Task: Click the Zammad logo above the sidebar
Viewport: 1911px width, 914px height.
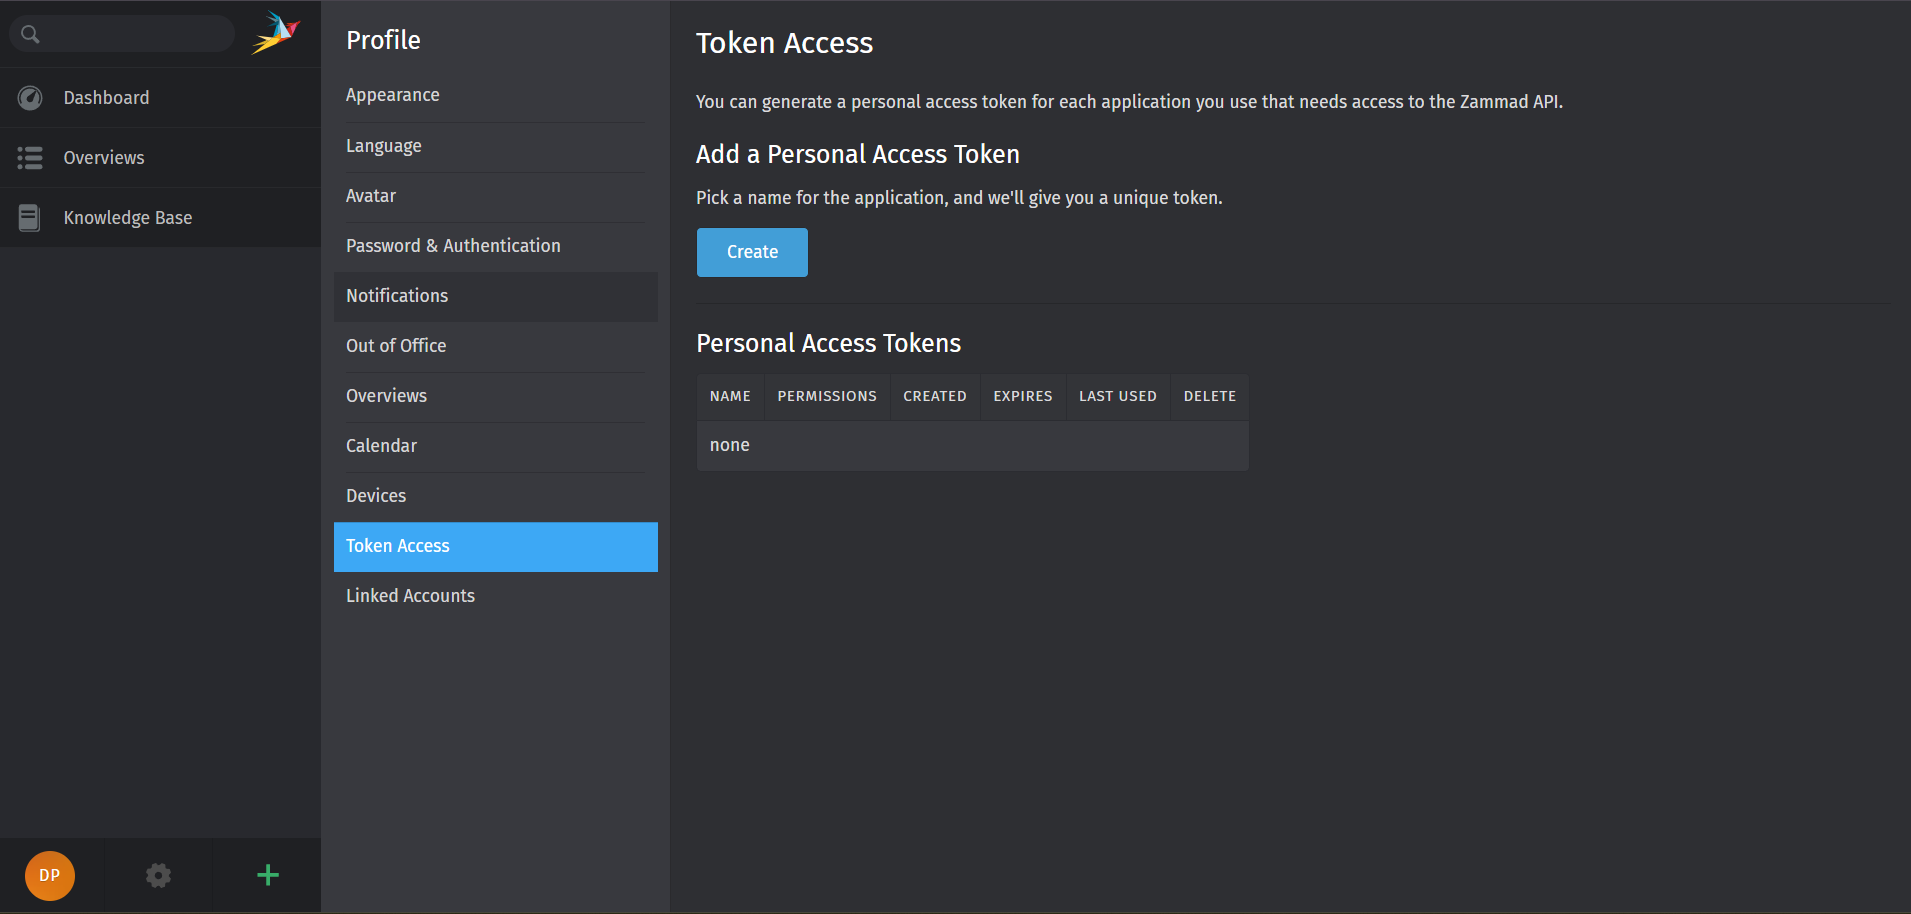Action: pyautogui.click(x=276, y=32)
